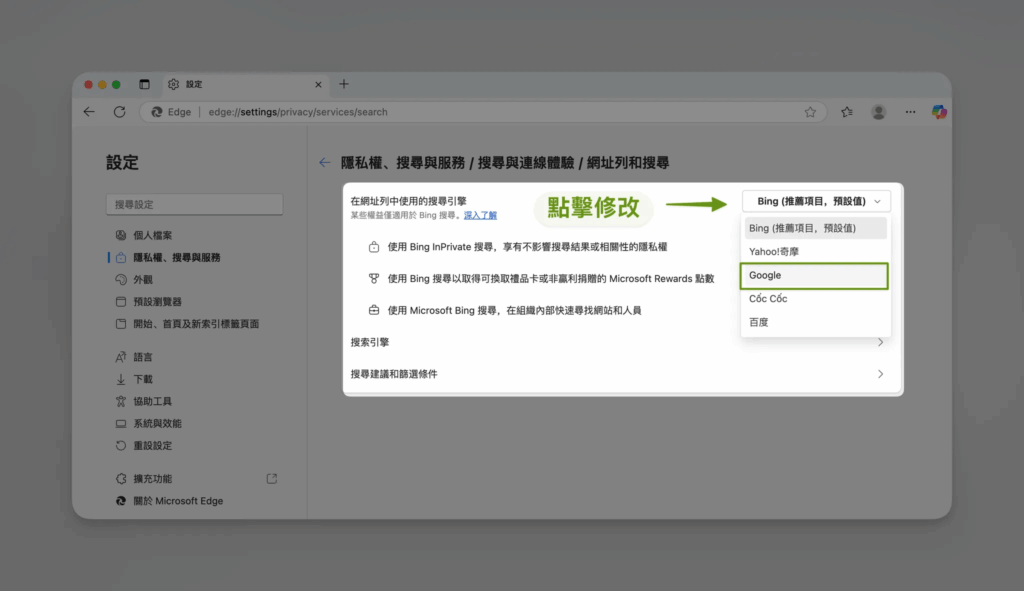Click the 在網址列中使用的搜尋引擎 label
1024x591 pixels.
click(x=408, y=201)
